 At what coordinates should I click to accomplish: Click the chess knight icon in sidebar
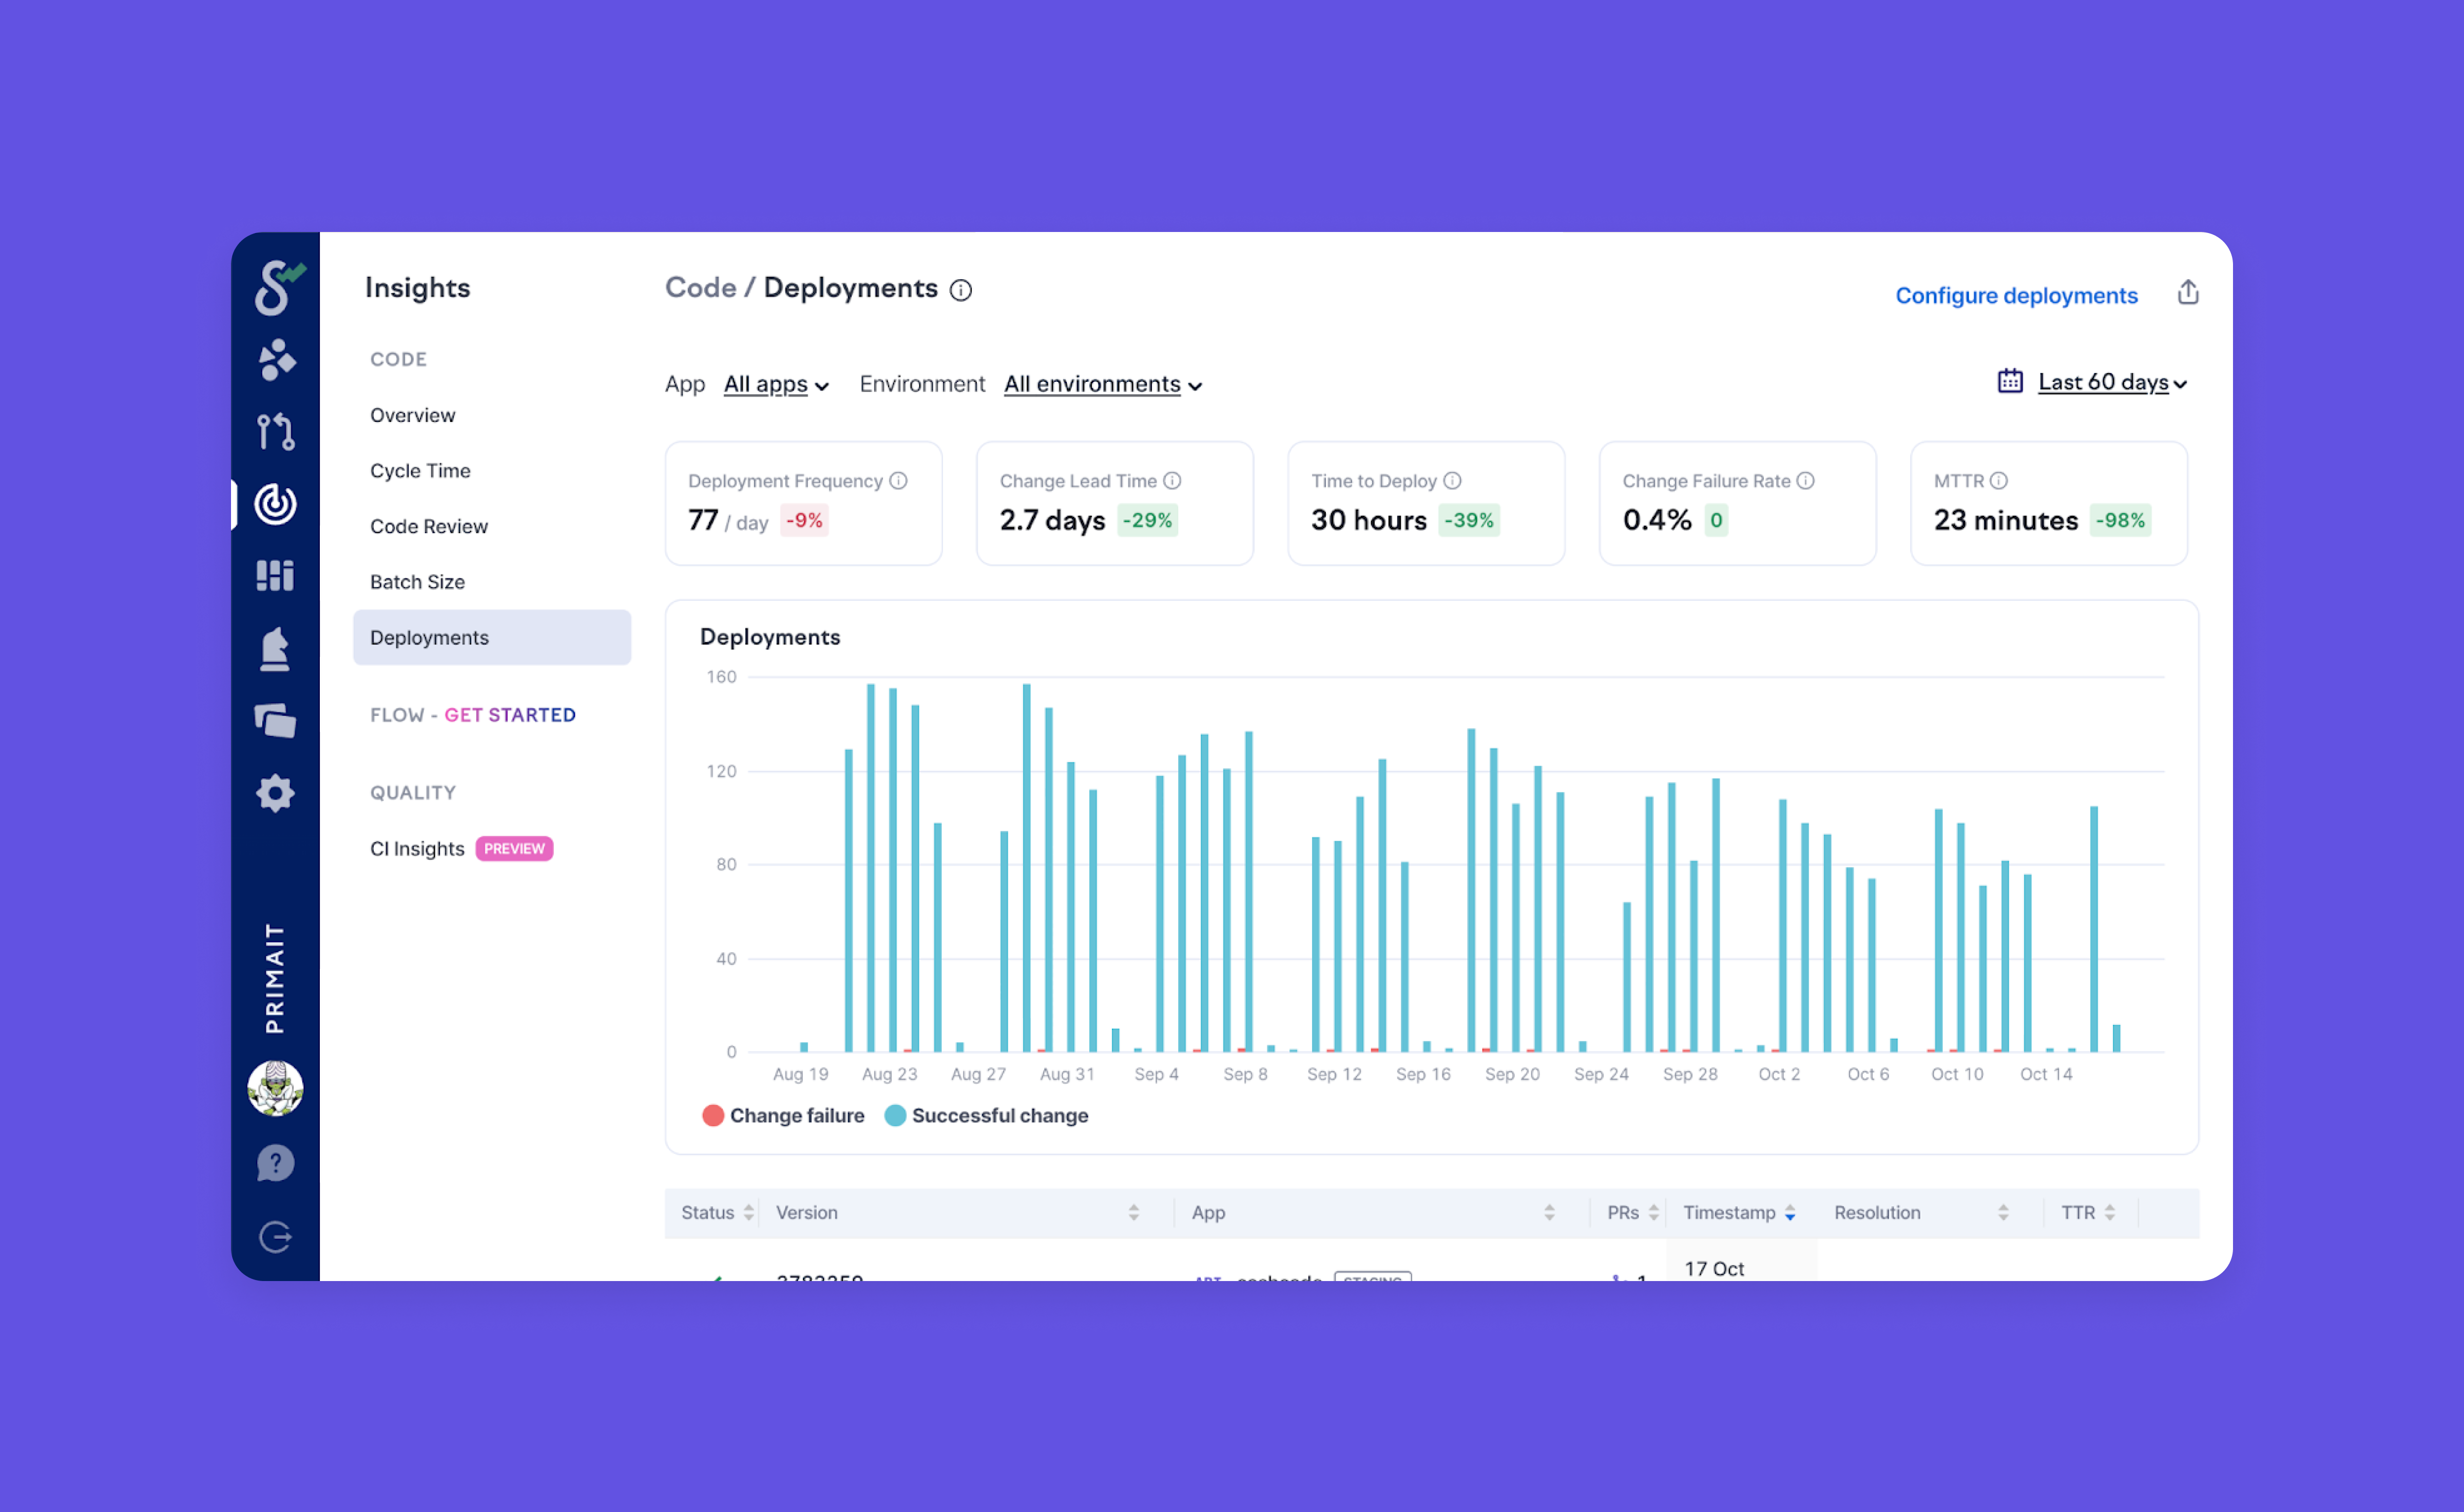(x=275, y=648)
